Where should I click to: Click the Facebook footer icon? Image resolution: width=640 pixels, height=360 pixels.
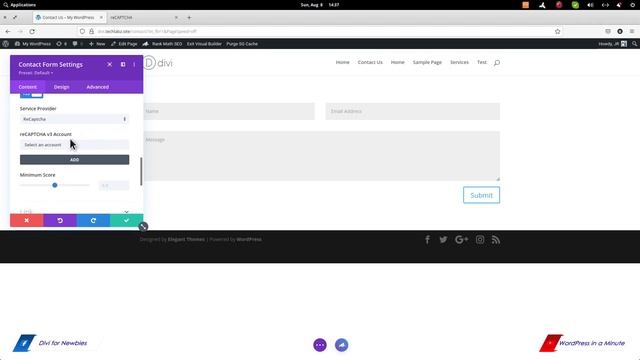tap(427, 240)
